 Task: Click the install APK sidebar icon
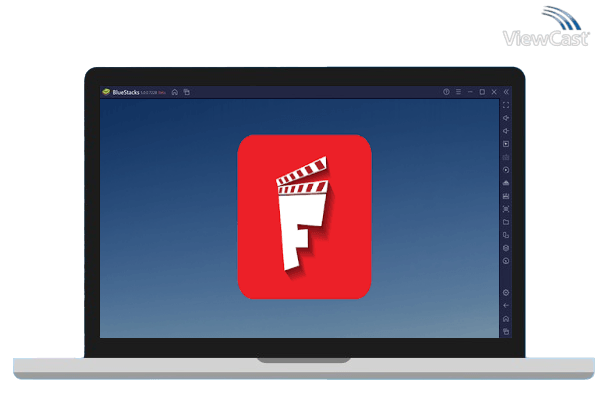point(506,183)
